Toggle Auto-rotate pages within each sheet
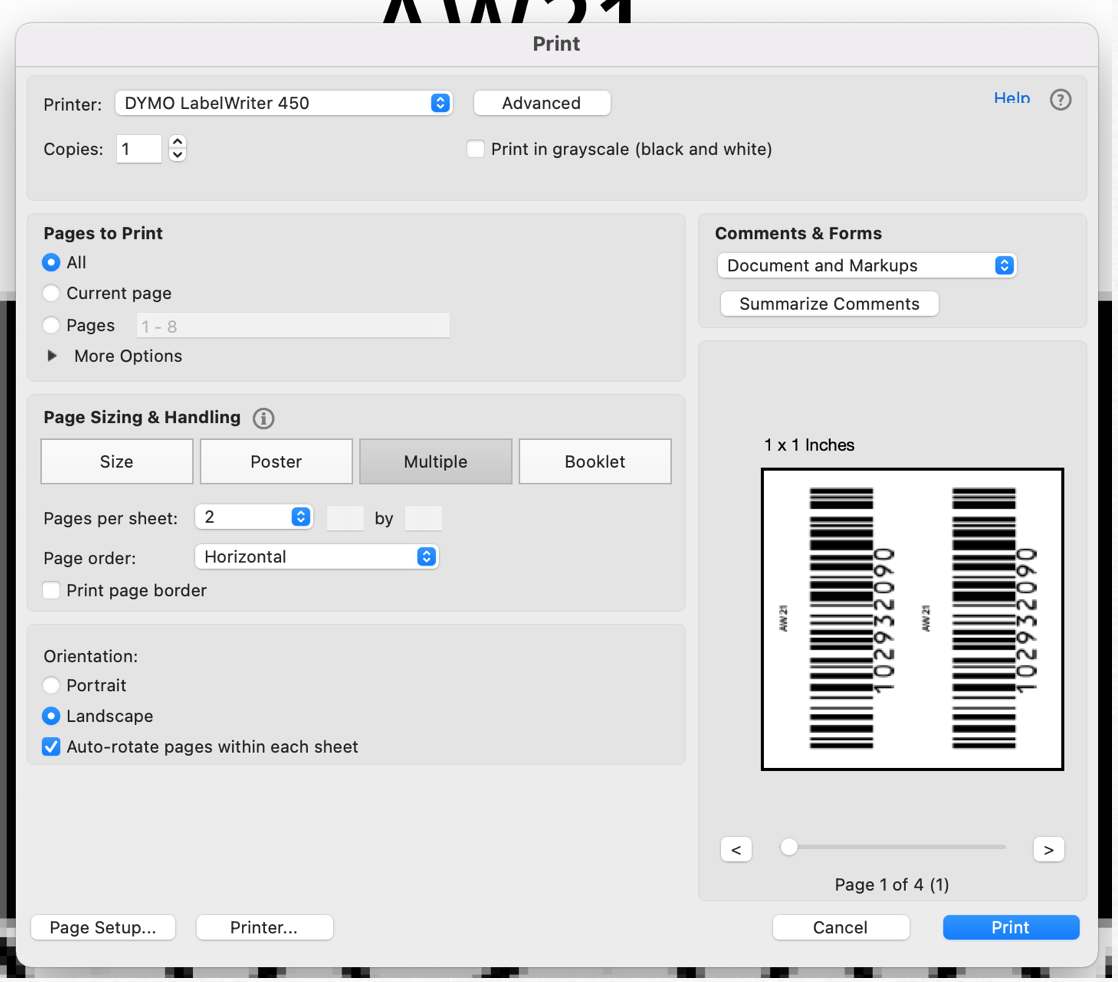 click(x=51, y=747)
